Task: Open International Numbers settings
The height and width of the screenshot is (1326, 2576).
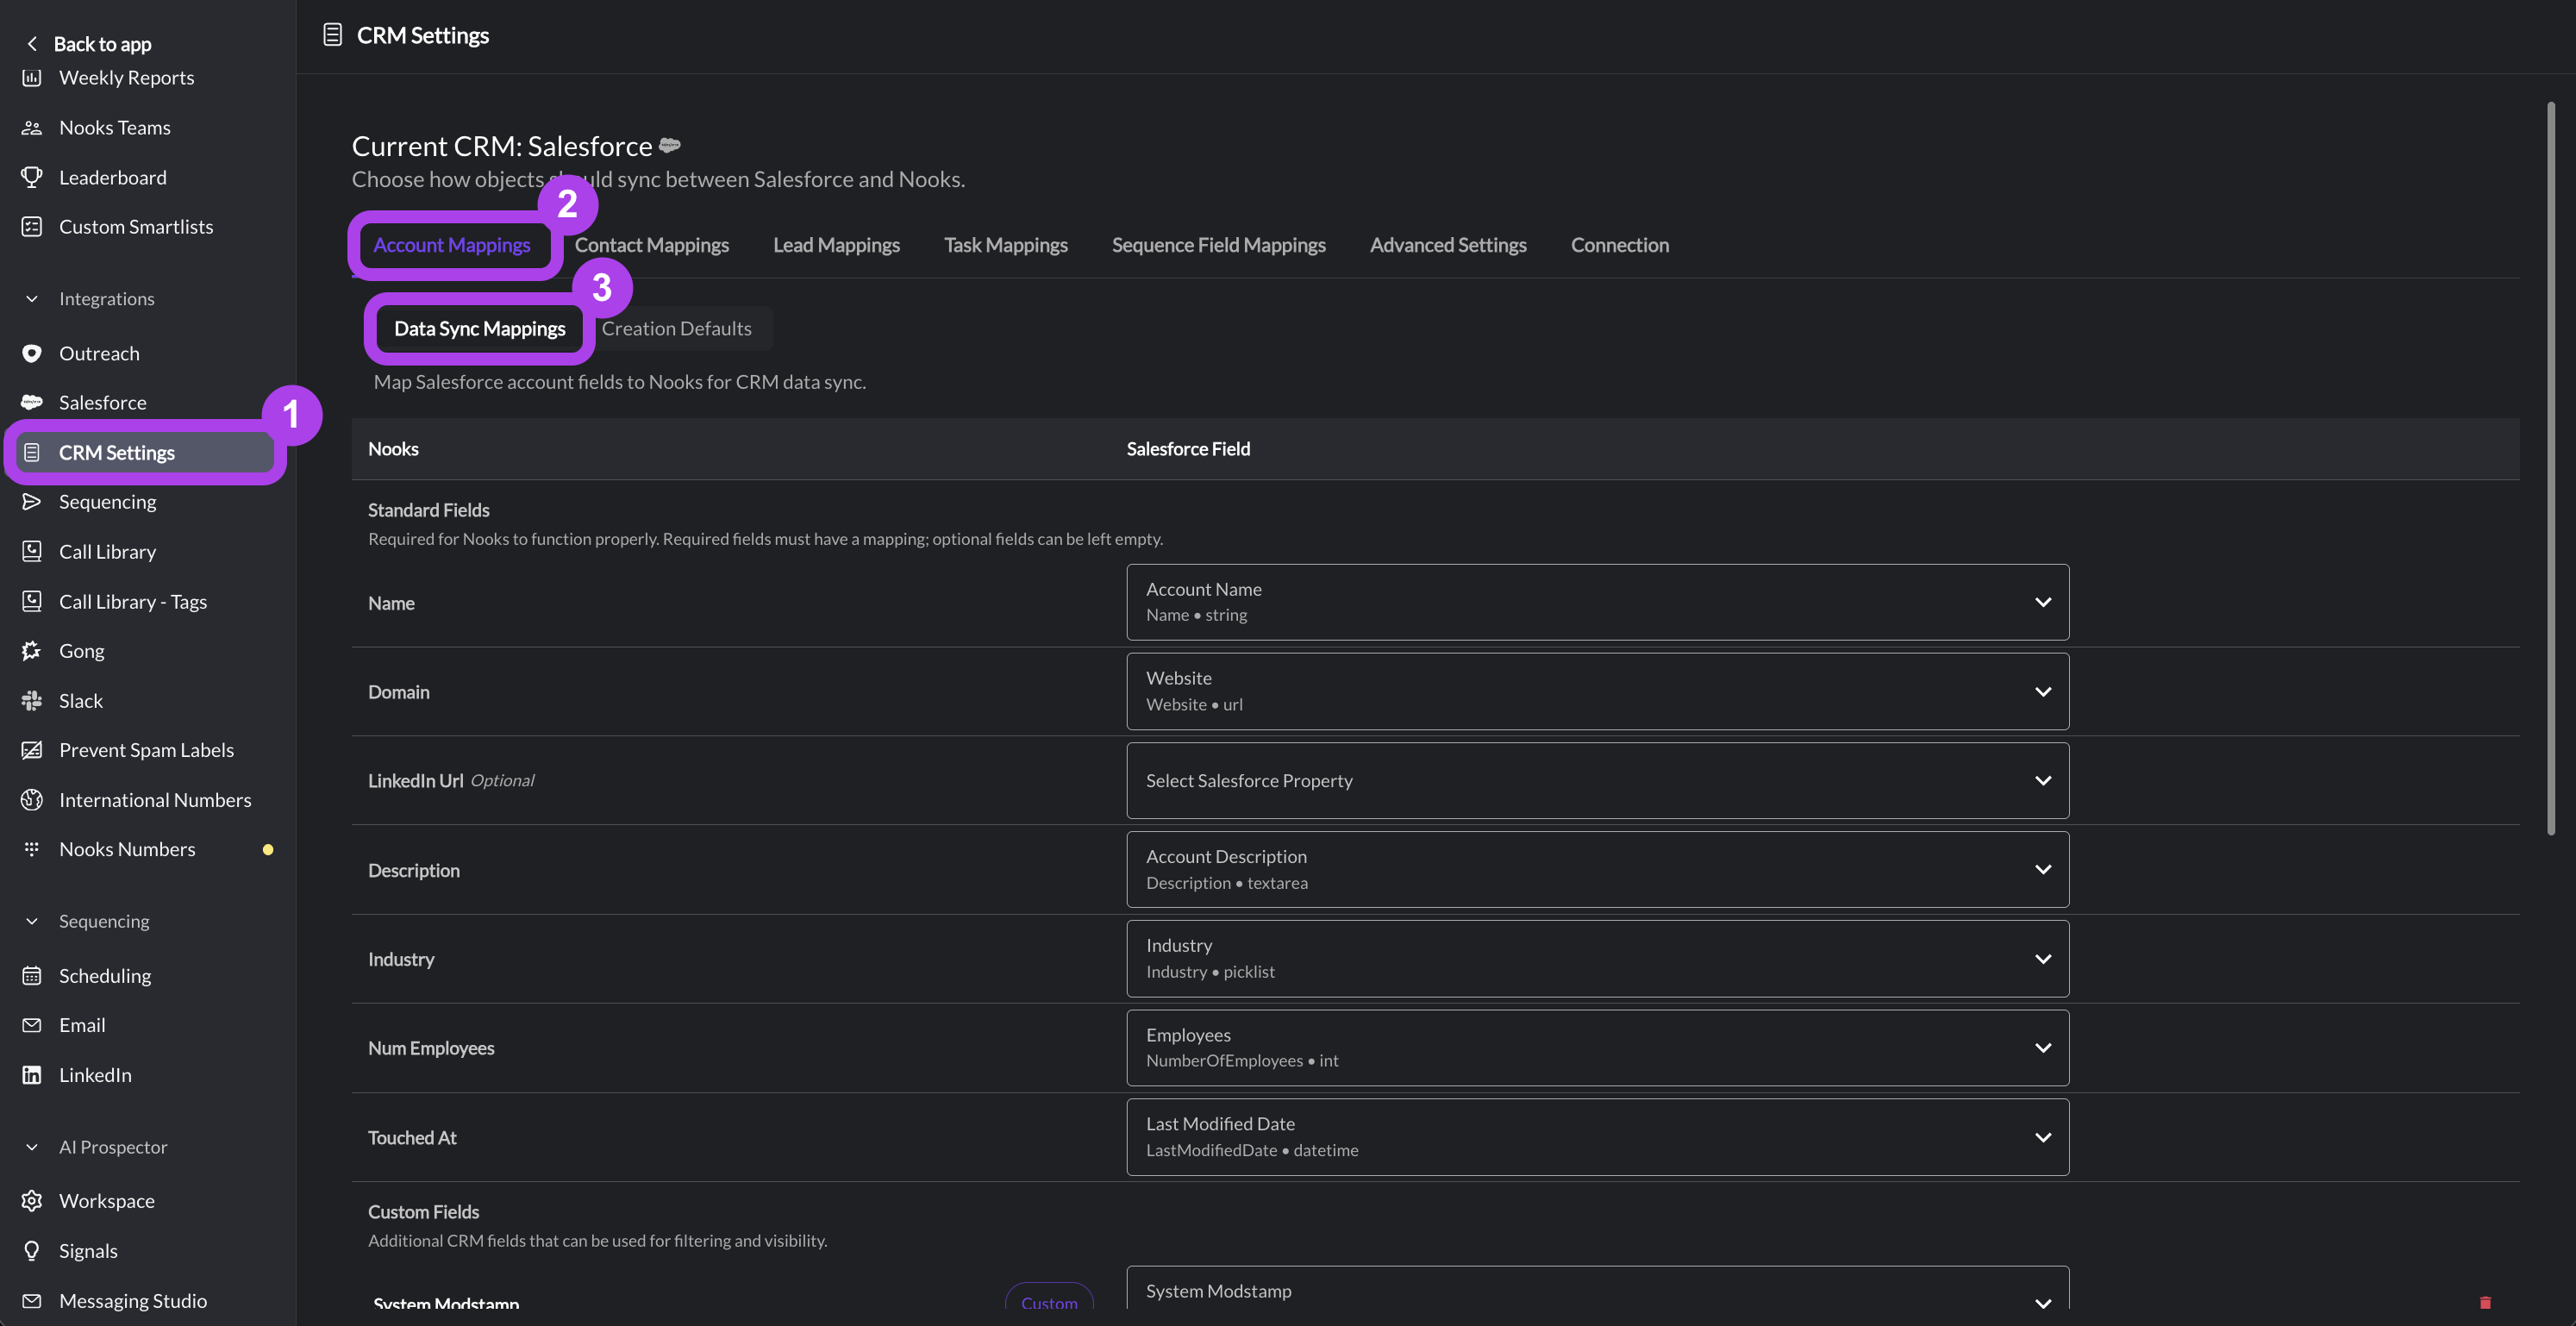Action: [155, 800]
